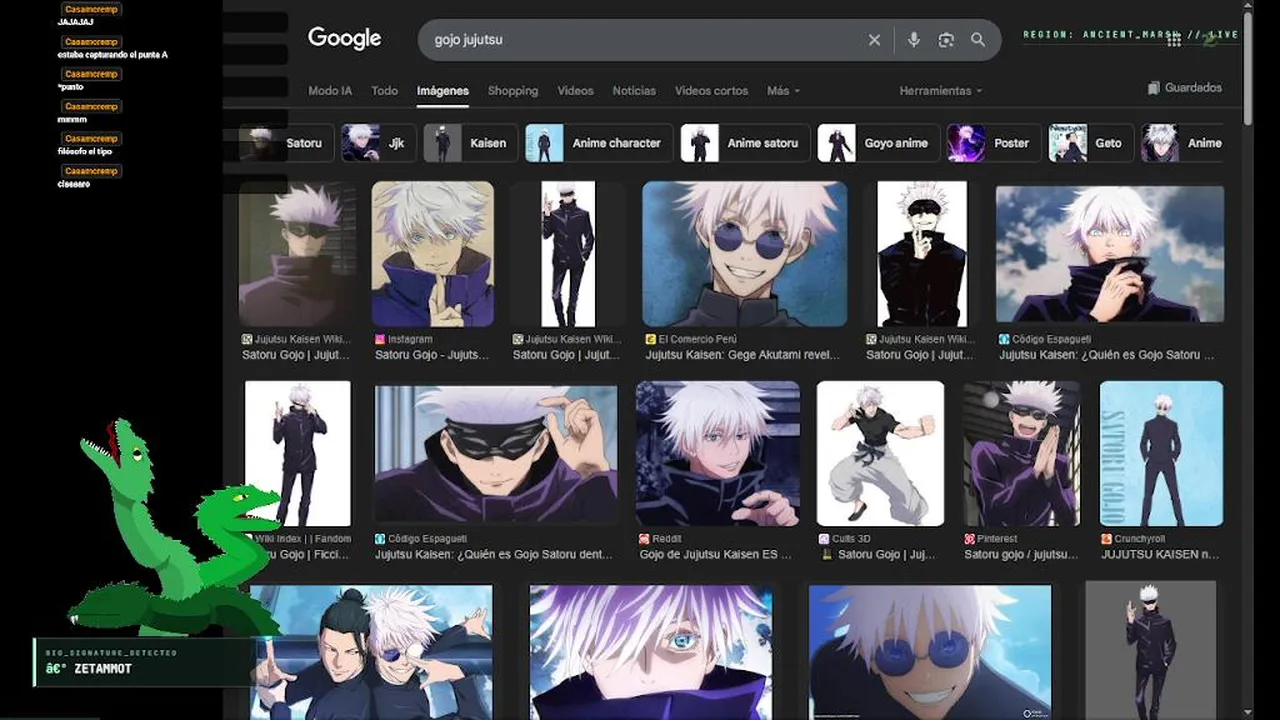This screenshot has height=720, width=1280.
Task: Open the second-row Código Espagueti blindfold image
Action: pos(496,455)
